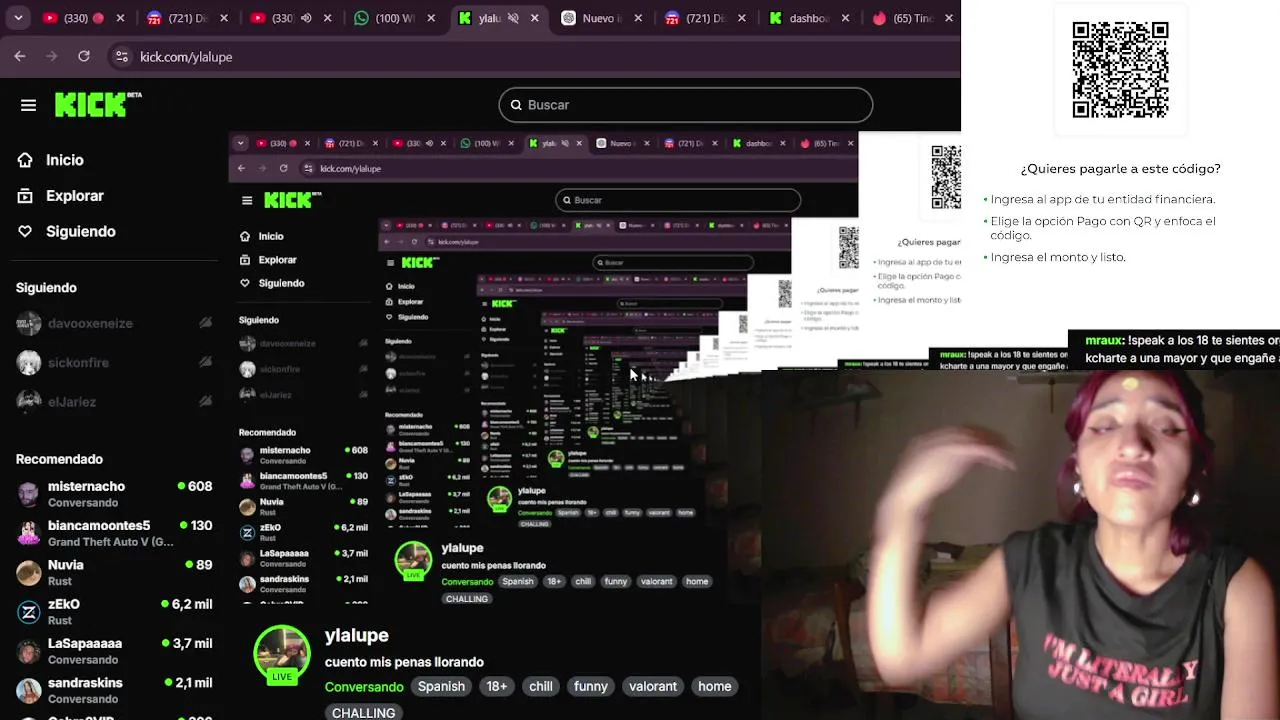Select the largest funny tag
The height and width of the screenshot is (720, 1280).
coord(591,686)
